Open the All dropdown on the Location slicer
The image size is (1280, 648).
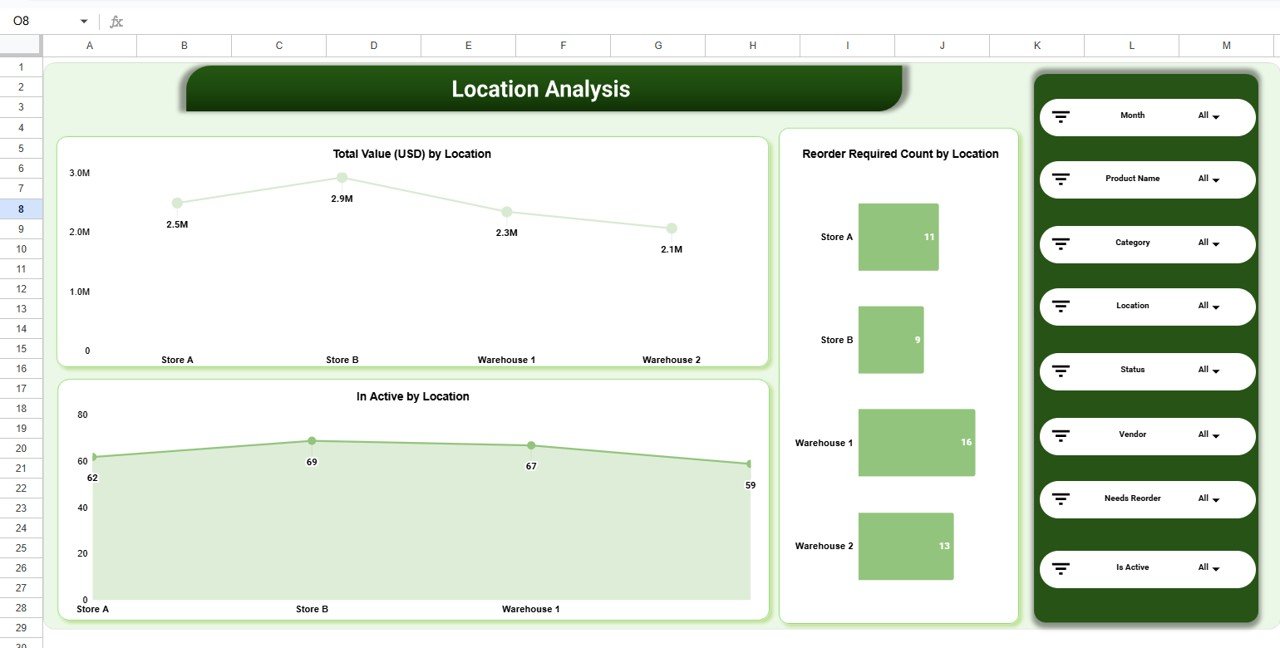tap(1215, 307)
